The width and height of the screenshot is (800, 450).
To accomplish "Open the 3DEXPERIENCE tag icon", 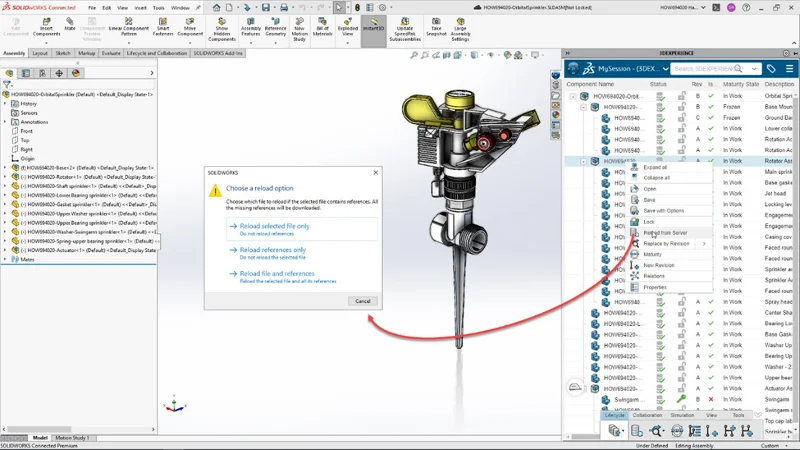I will pyautogui.click(x=771, y=69).
